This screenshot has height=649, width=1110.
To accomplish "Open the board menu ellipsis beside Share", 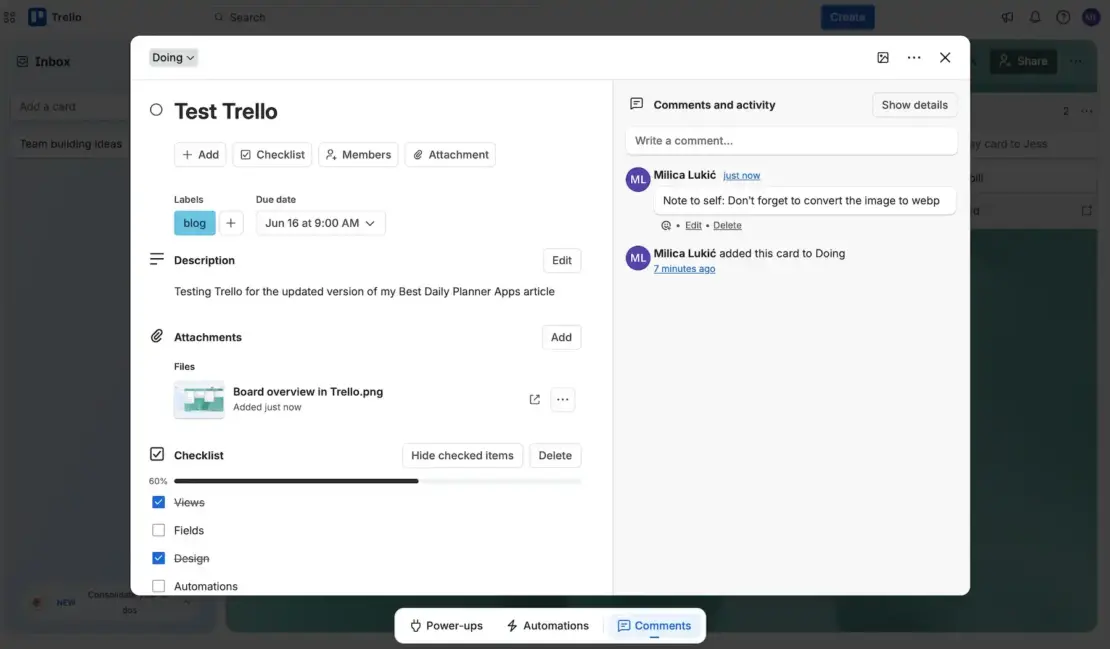I will pyautogui.click(x=1076, y=62).
